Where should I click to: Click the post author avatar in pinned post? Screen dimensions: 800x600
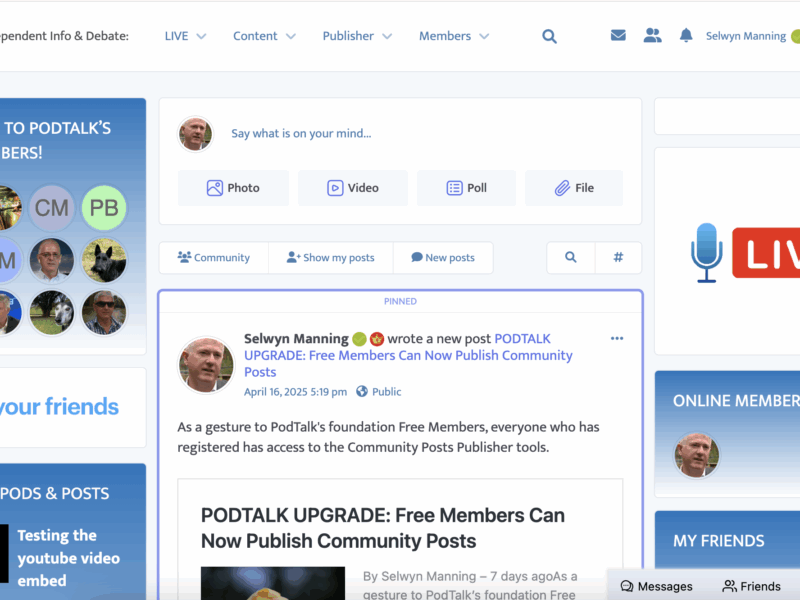pyautogui.click(x=206, y=365)
